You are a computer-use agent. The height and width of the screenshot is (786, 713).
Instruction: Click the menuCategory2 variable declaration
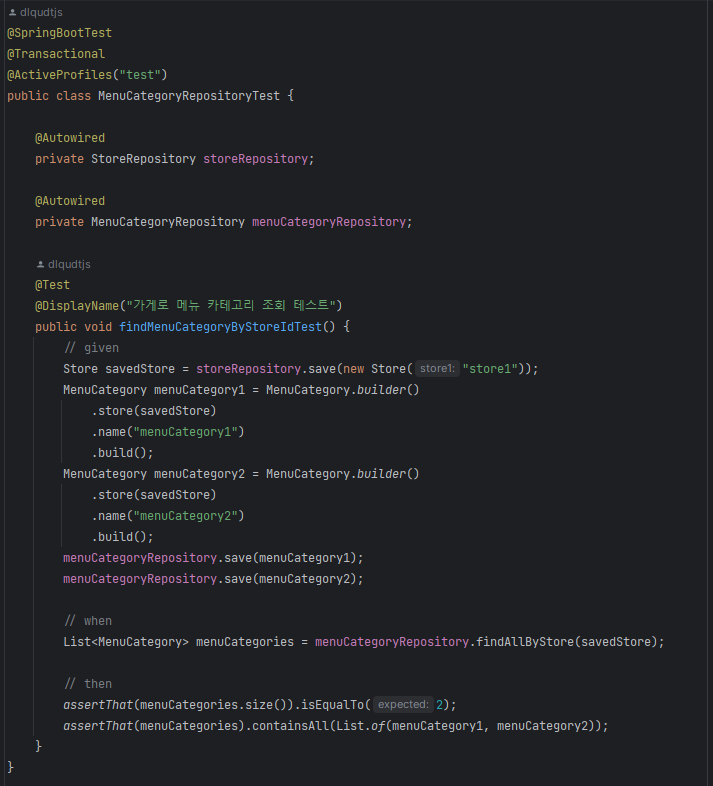tap(200, 474)
